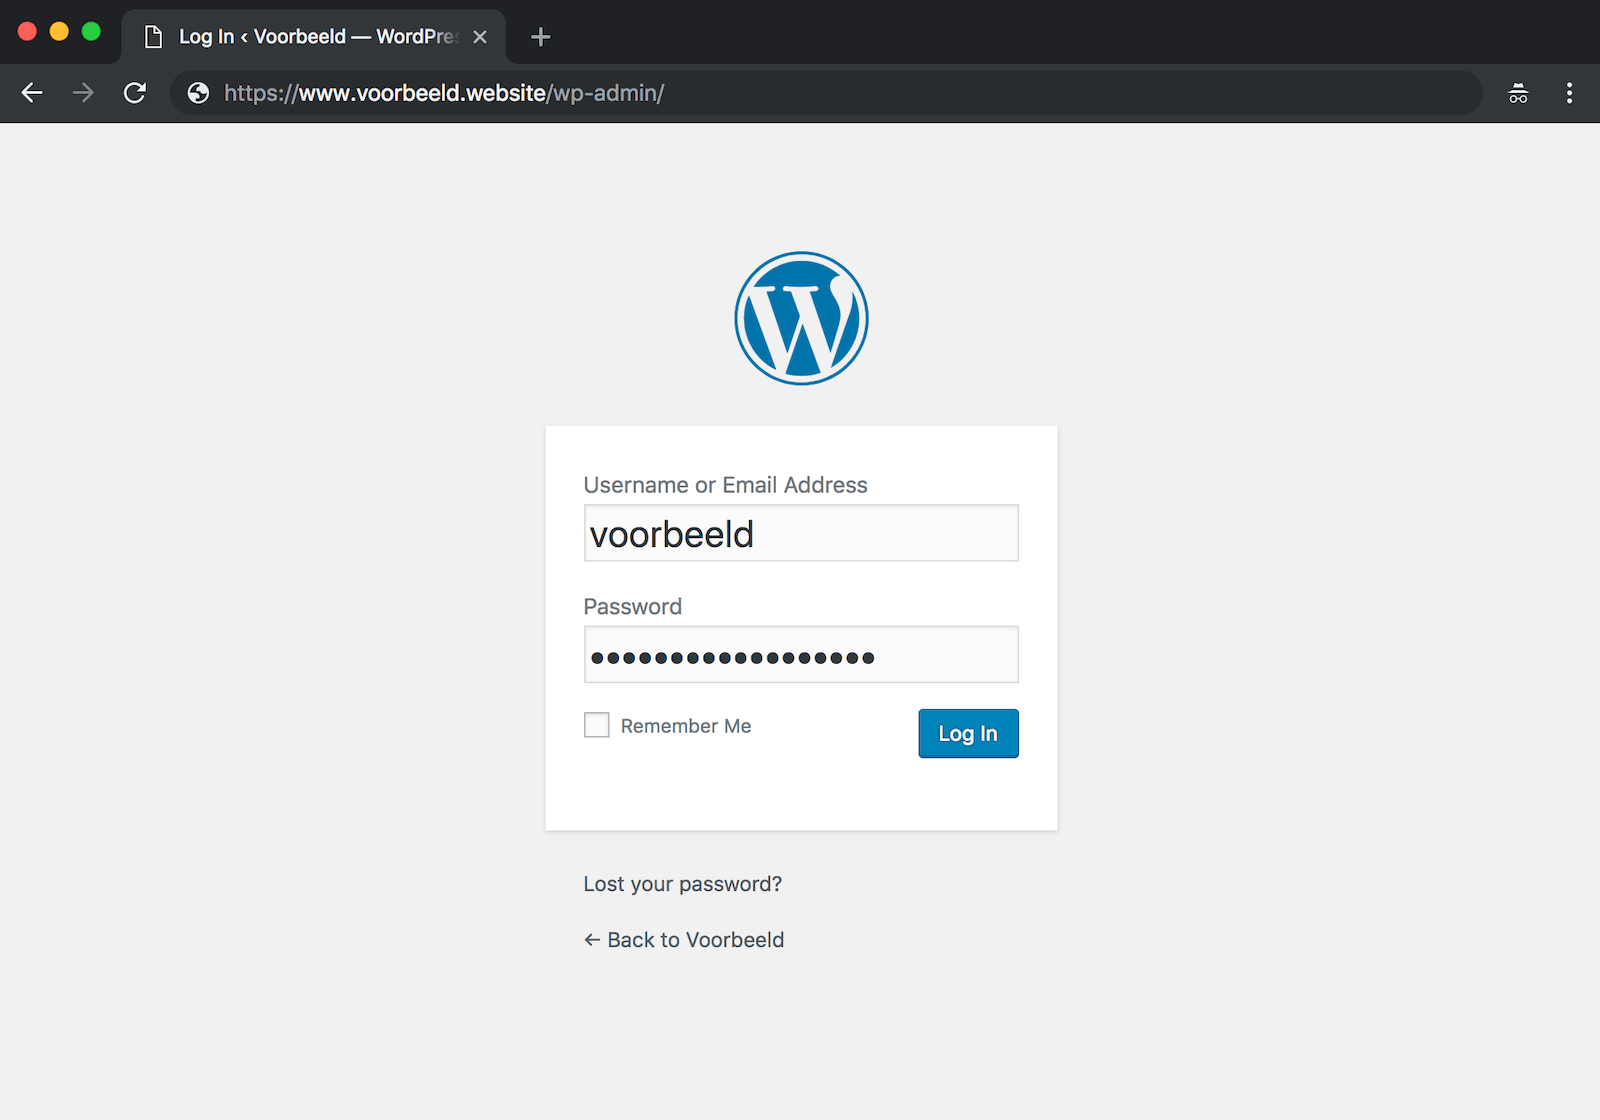Go back with the browser back arrow
The width and height of the screenshot is (1600, 1120).
32,93
